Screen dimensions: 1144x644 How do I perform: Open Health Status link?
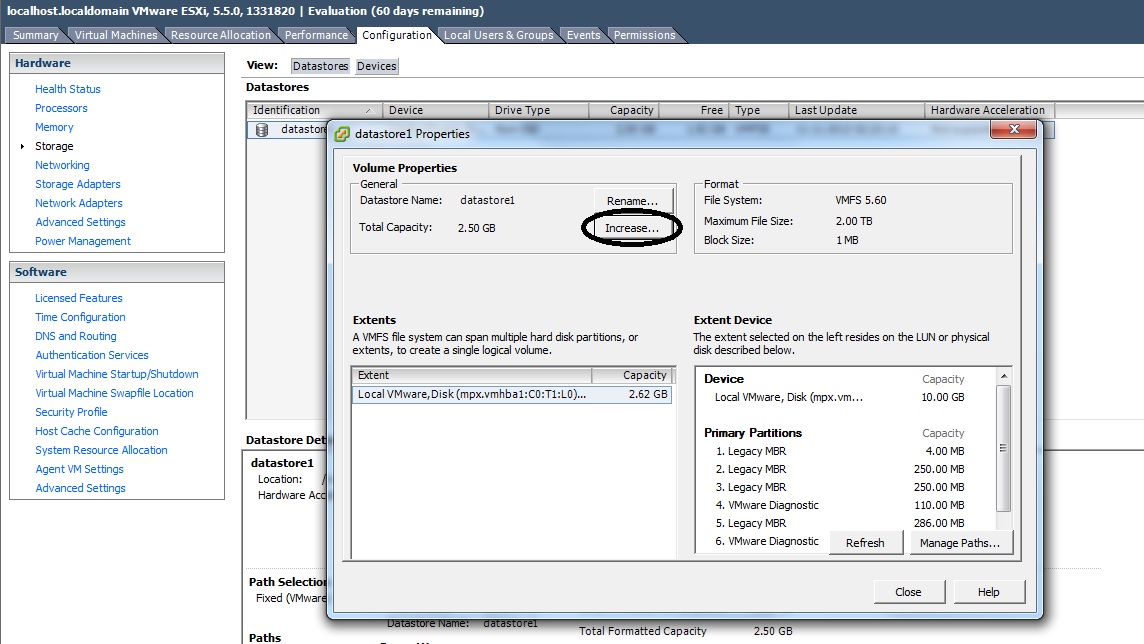tap(68, 89)
